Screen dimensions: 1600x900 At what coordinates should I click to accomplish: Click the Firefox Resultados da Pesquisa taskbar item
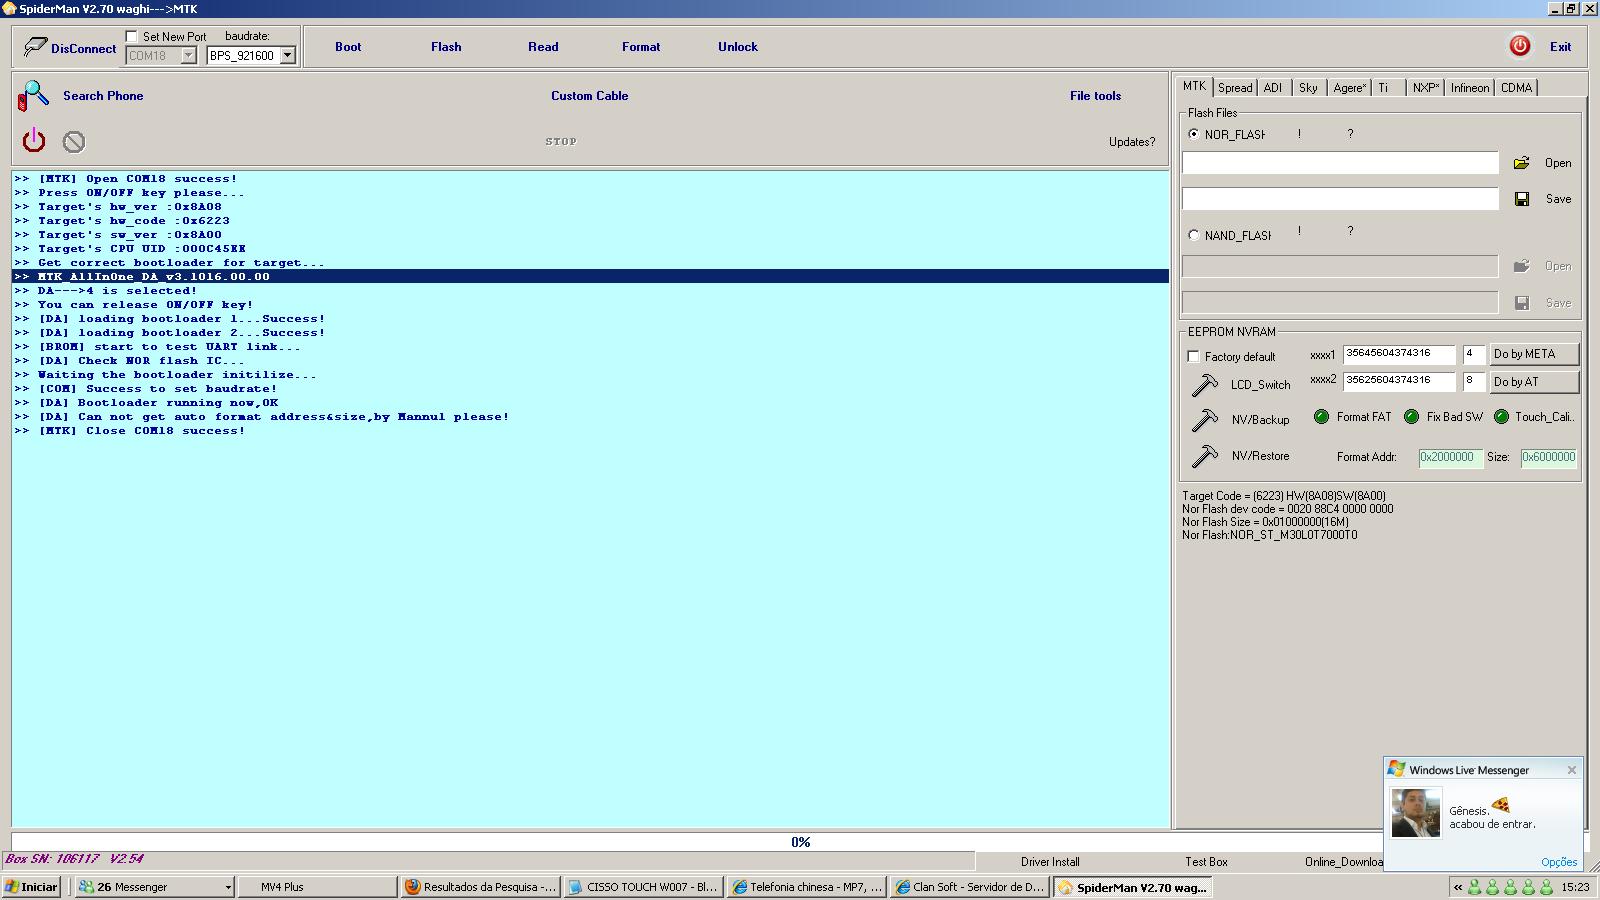(x=479, y=887)
